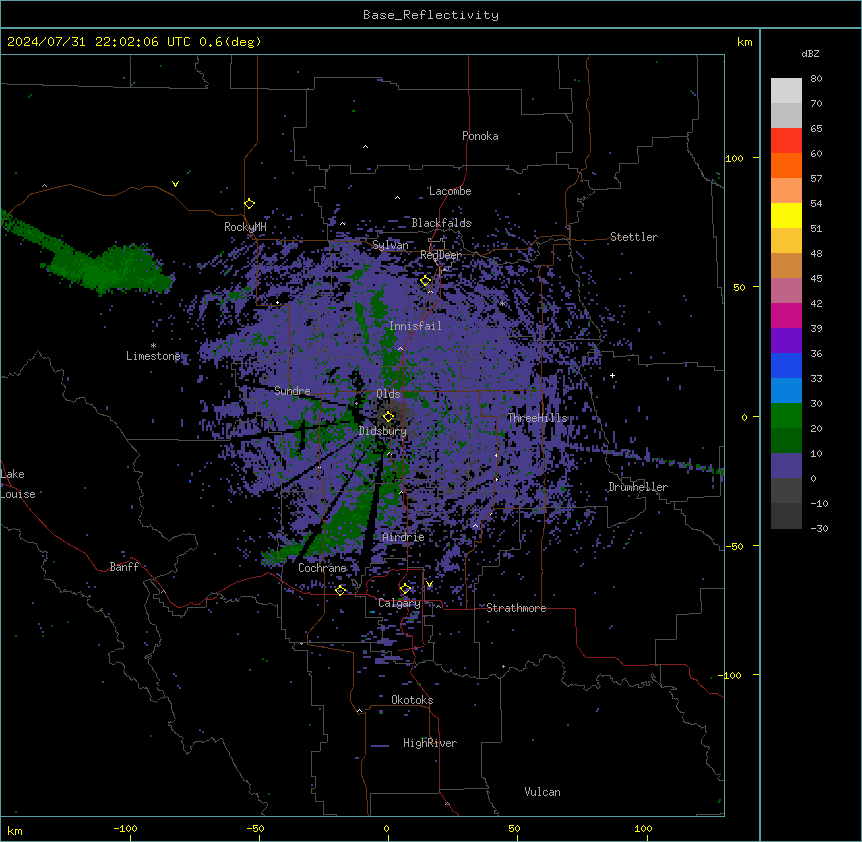Click the RedDeer city label
Image resolution: width=862 pixels, height=842 pixels.
(440, 255)
